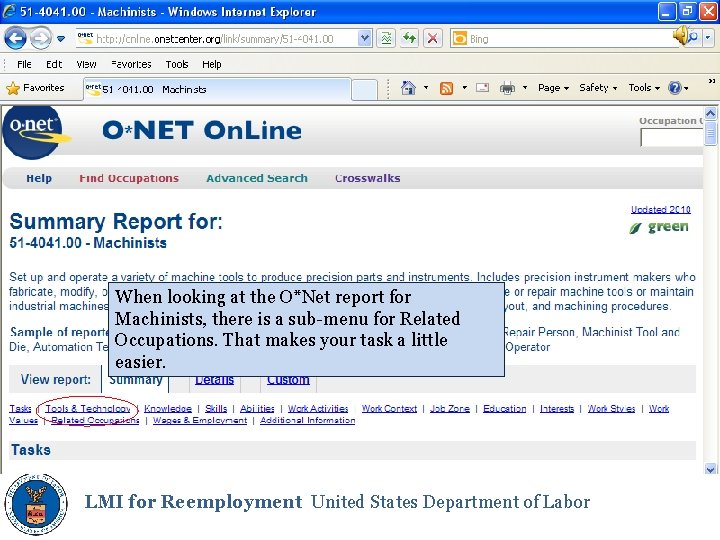Stop loading with the red X icon
This screenshot has height=540, width=720.
click(433, 39)
